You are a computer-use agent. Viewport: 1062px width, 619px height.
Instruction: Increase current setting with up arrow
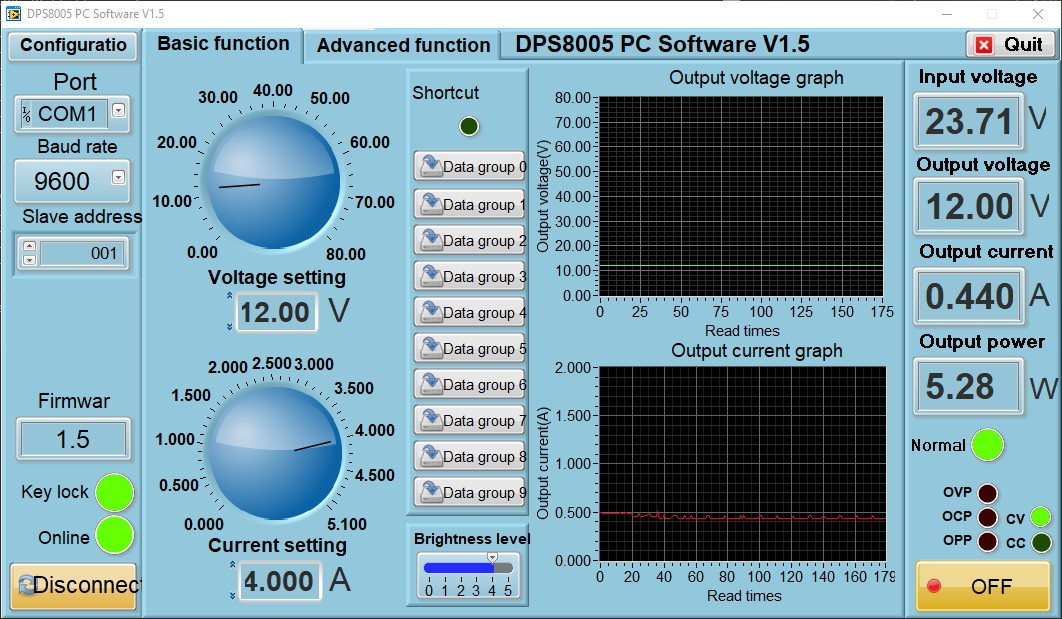click(x=232, y=565)
